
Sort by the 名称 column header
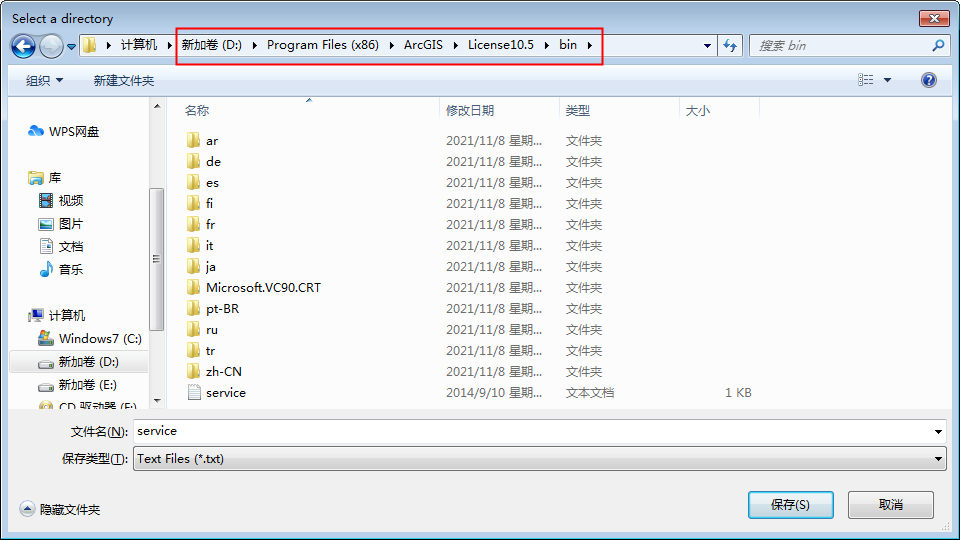point(197,111)
